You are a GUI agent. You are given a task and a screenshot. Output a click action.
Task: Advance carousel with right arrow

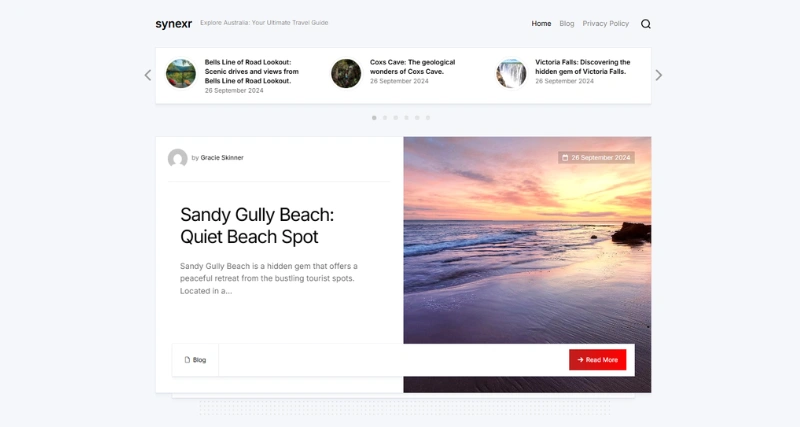coord(659,76)
